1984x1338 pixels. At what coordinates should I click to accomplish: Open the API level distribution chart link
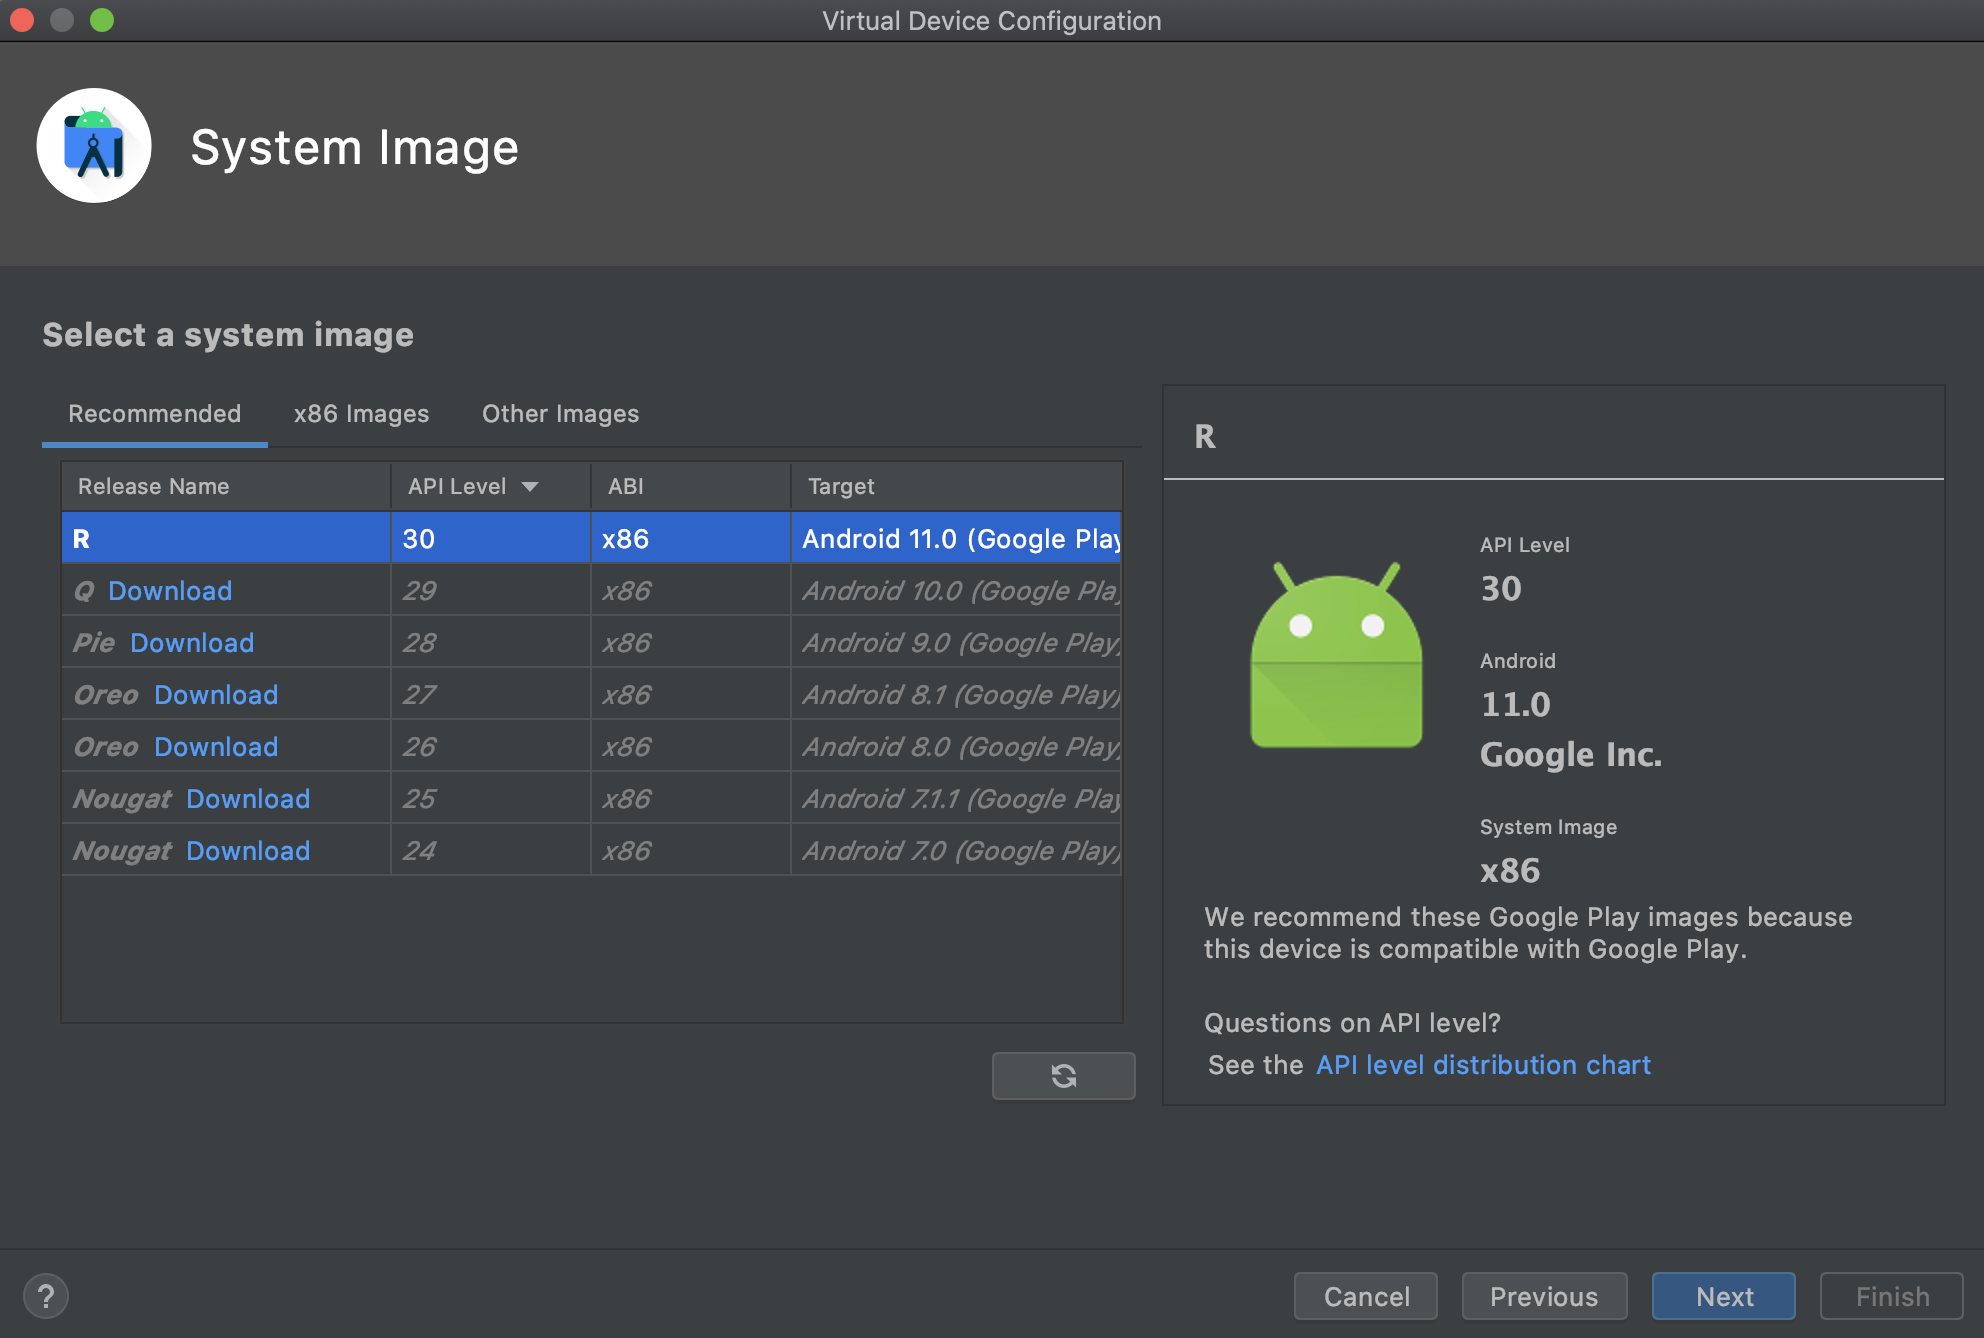pyautogui.click(x=1483, y=1065)
